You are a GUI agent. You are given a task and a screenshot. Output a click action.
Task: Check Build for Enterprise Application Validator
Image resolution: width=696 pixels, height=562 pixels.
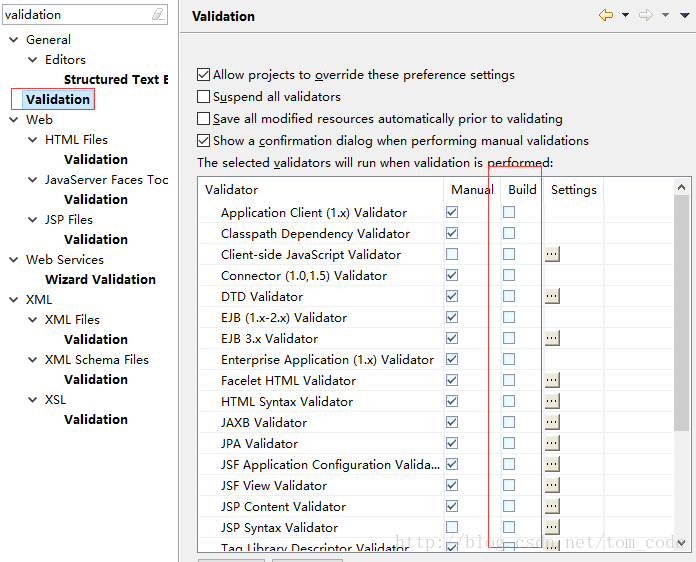(x=509, y=359)
